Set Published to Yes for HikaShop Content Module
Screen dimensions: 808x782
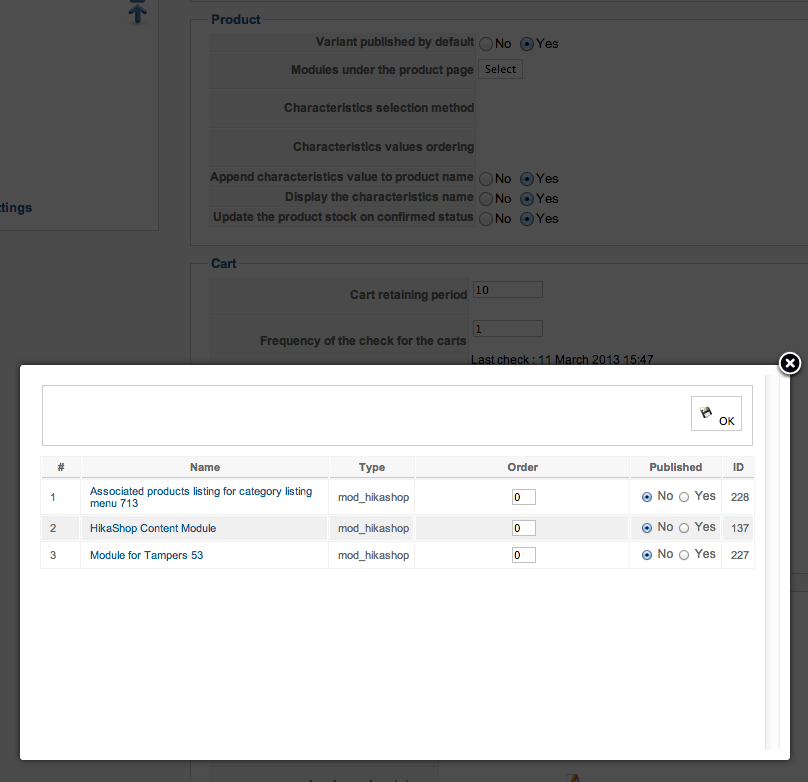coord(684,528)
